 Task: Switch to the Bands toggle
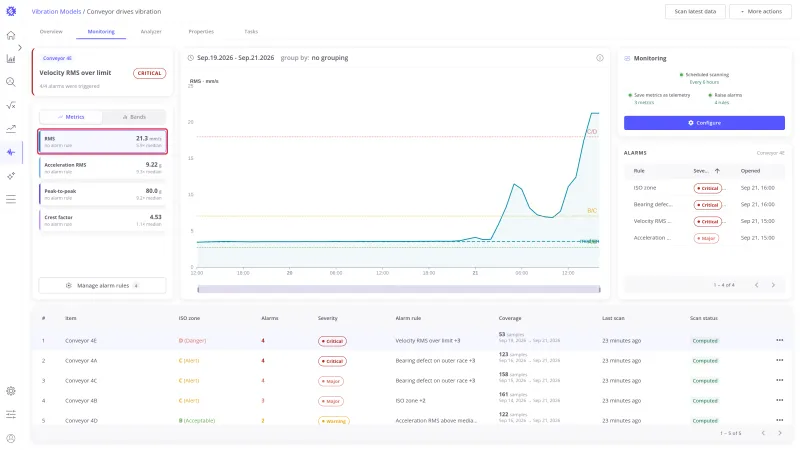tap(134, 117)
